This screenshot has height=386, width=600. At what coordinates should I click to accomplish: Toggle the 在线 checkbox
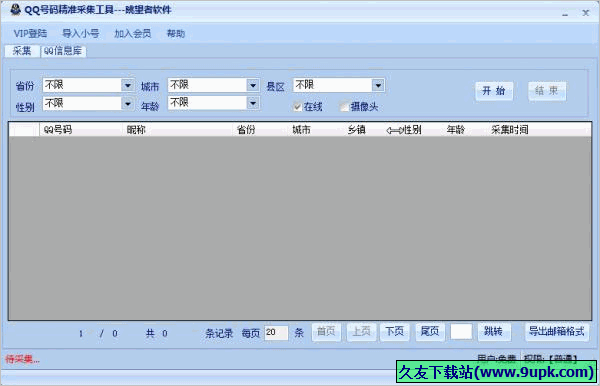pyautogui.click(x=297, y=107)
